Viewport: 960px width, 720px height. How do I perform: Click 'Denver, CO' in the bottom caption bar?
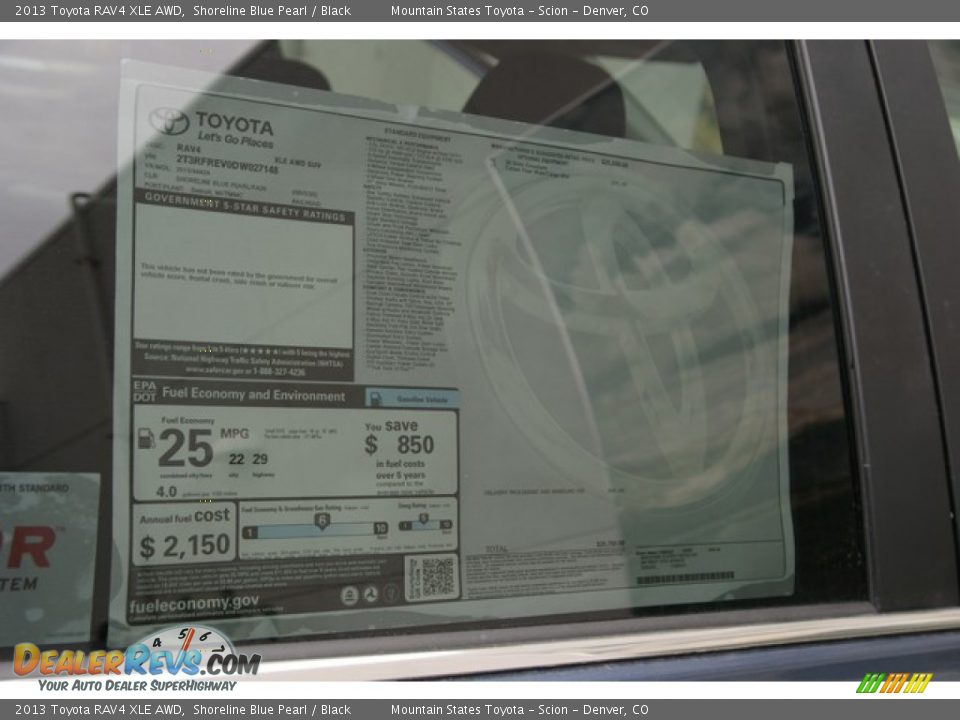(x=615, y=710)
